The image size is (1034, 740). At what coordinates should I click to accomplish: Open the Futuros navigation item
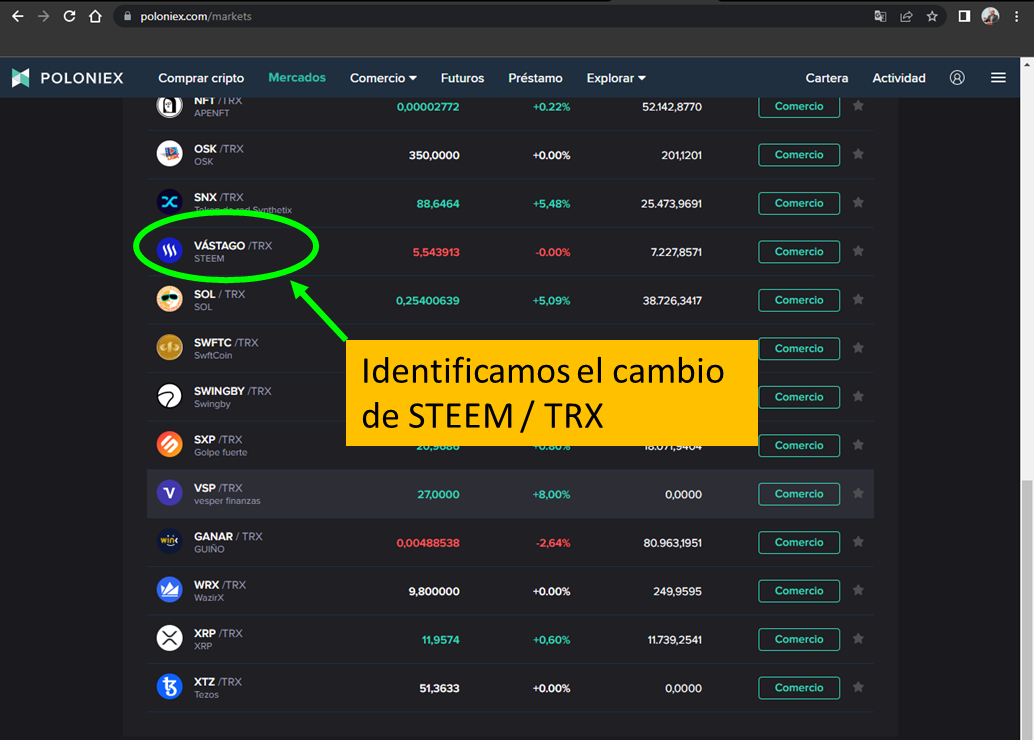pyautogui.click(x=462, y=78)
